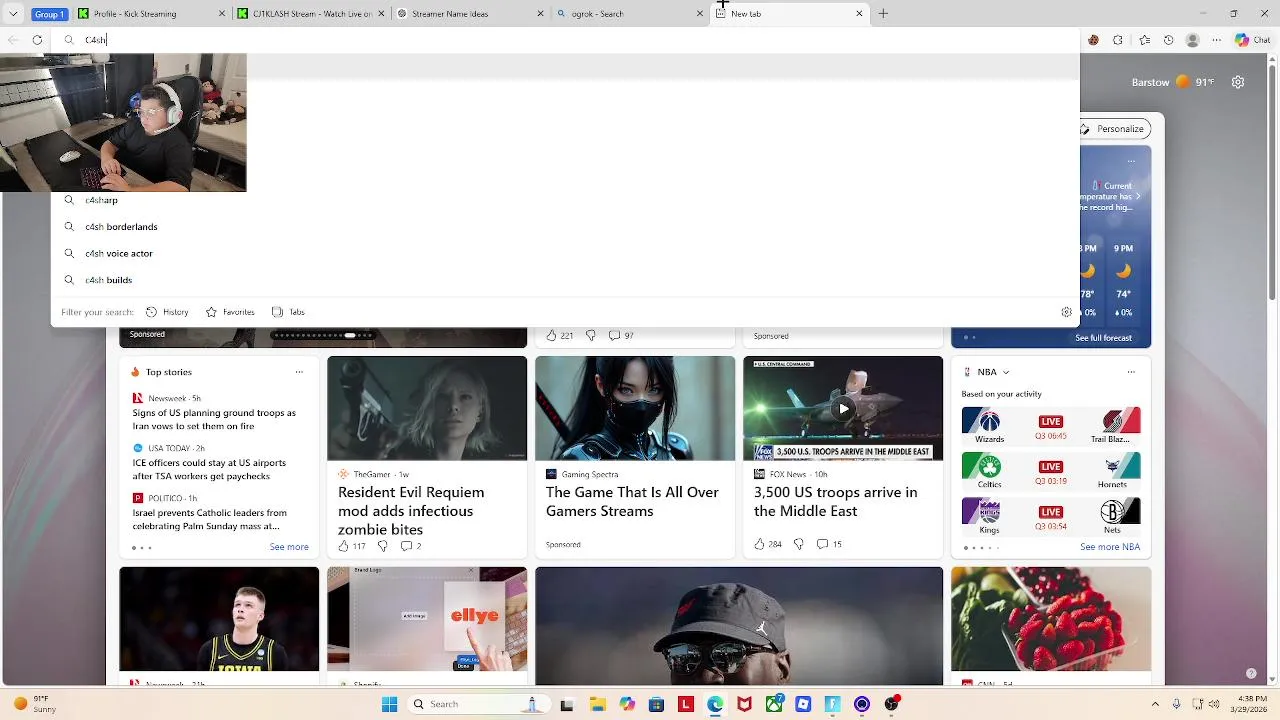
Task: Dislike the Resident Evil Requiem article
Action: (382, 546)
